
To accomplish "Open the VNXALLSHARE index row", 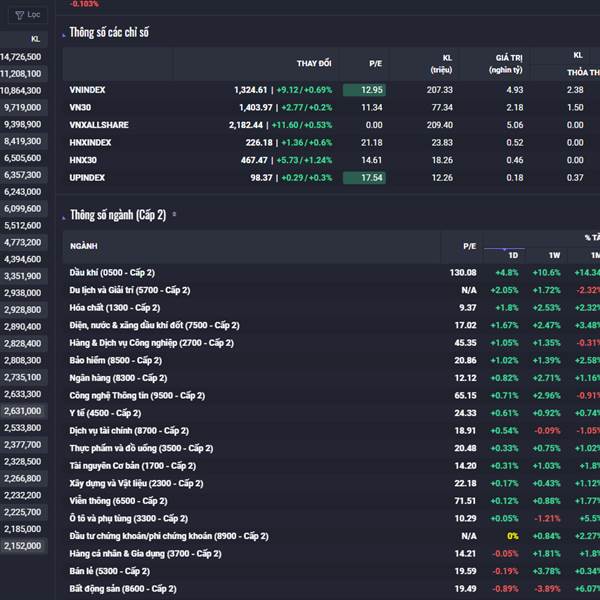I will click(331, 125).
